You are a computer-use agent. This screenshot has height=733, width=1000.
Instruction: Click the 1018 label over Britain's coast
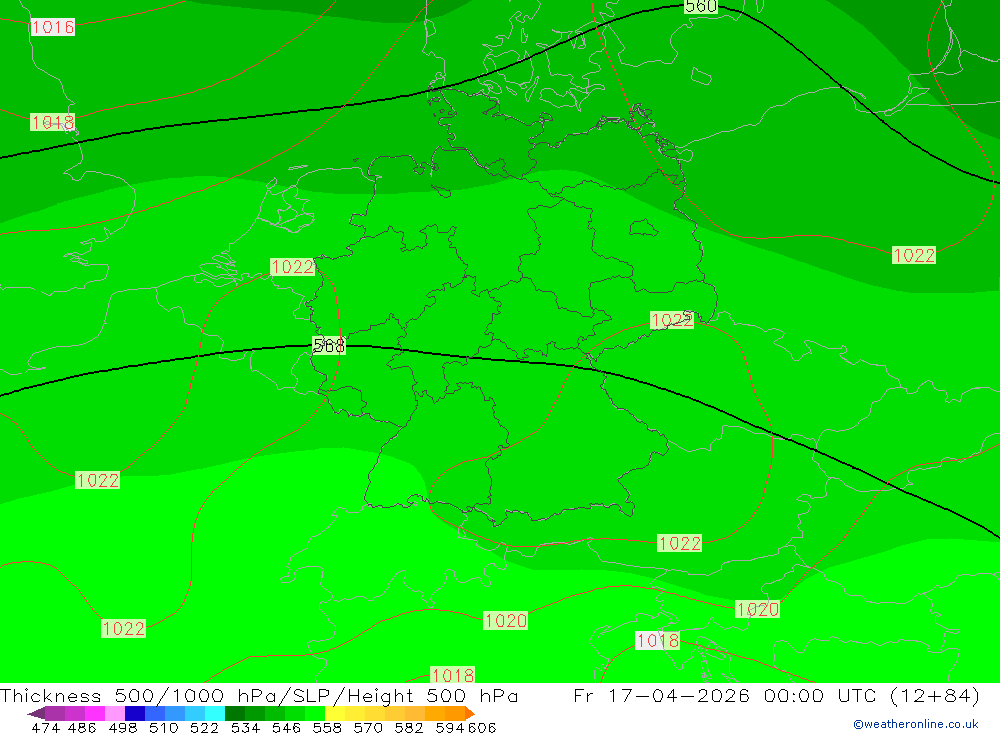pyautogui.click(x=52, y=122)
